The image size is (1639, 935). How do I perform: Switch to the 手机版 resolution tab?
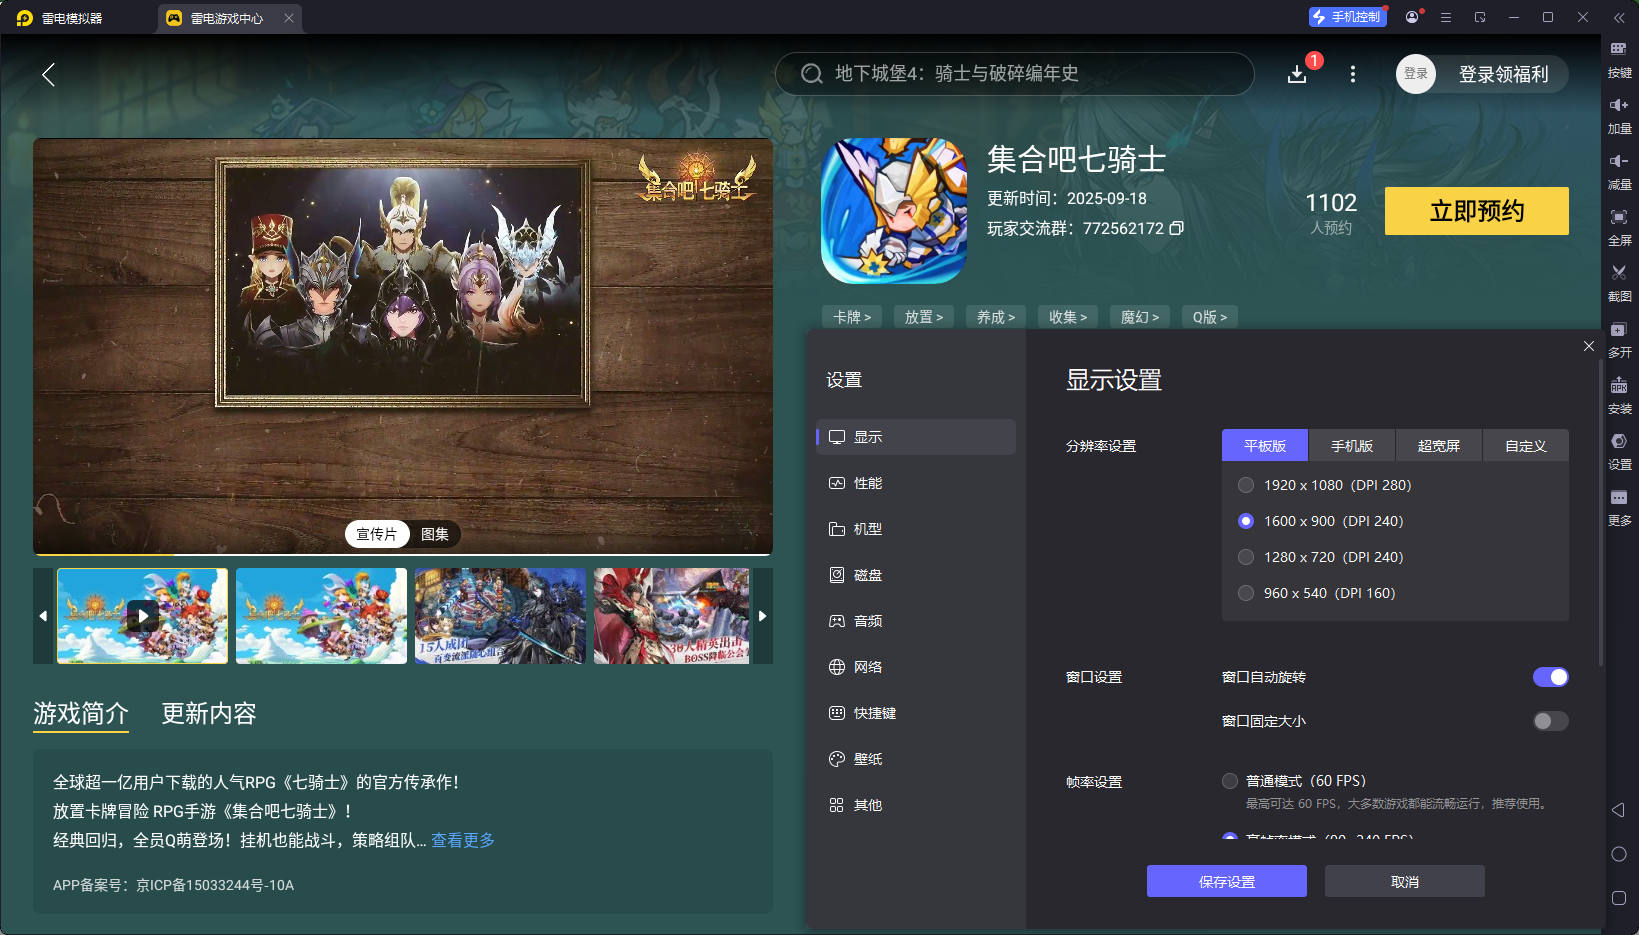pos(1352,446)
